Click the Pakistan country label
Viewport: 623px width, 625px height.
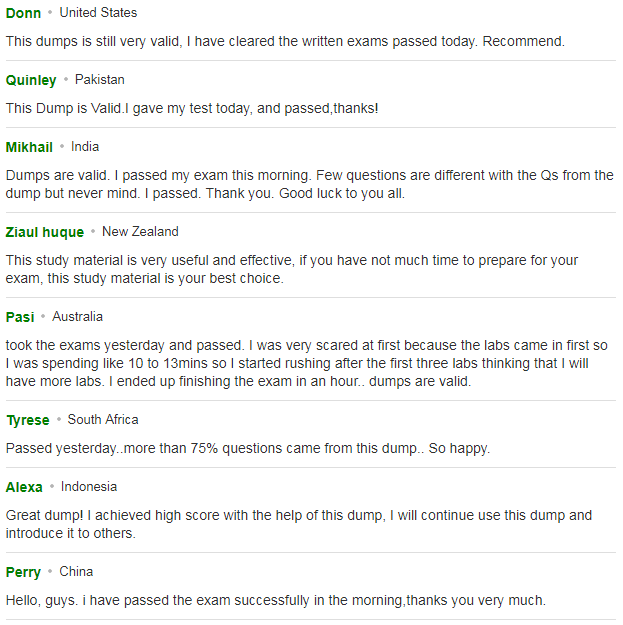coord(100,80)
